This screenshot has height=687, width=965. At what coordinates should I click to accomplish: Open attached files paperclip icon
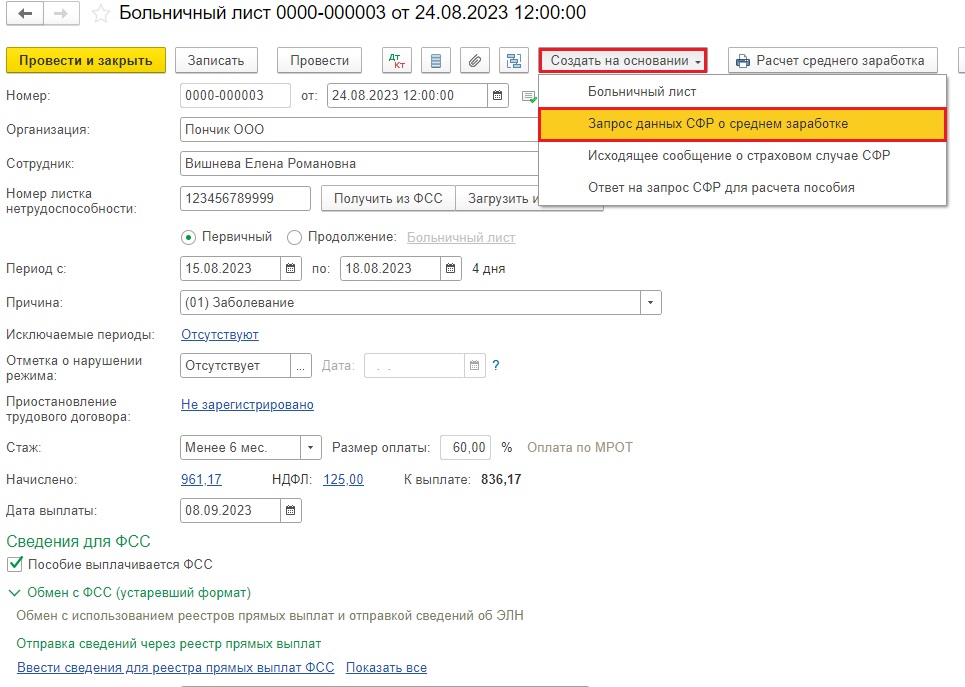click(x=474, y=60)
